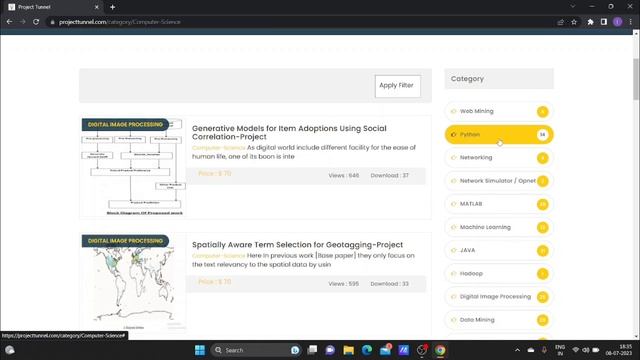
Task: Click the ENG IN language indicator
Action: click(560, 350)
